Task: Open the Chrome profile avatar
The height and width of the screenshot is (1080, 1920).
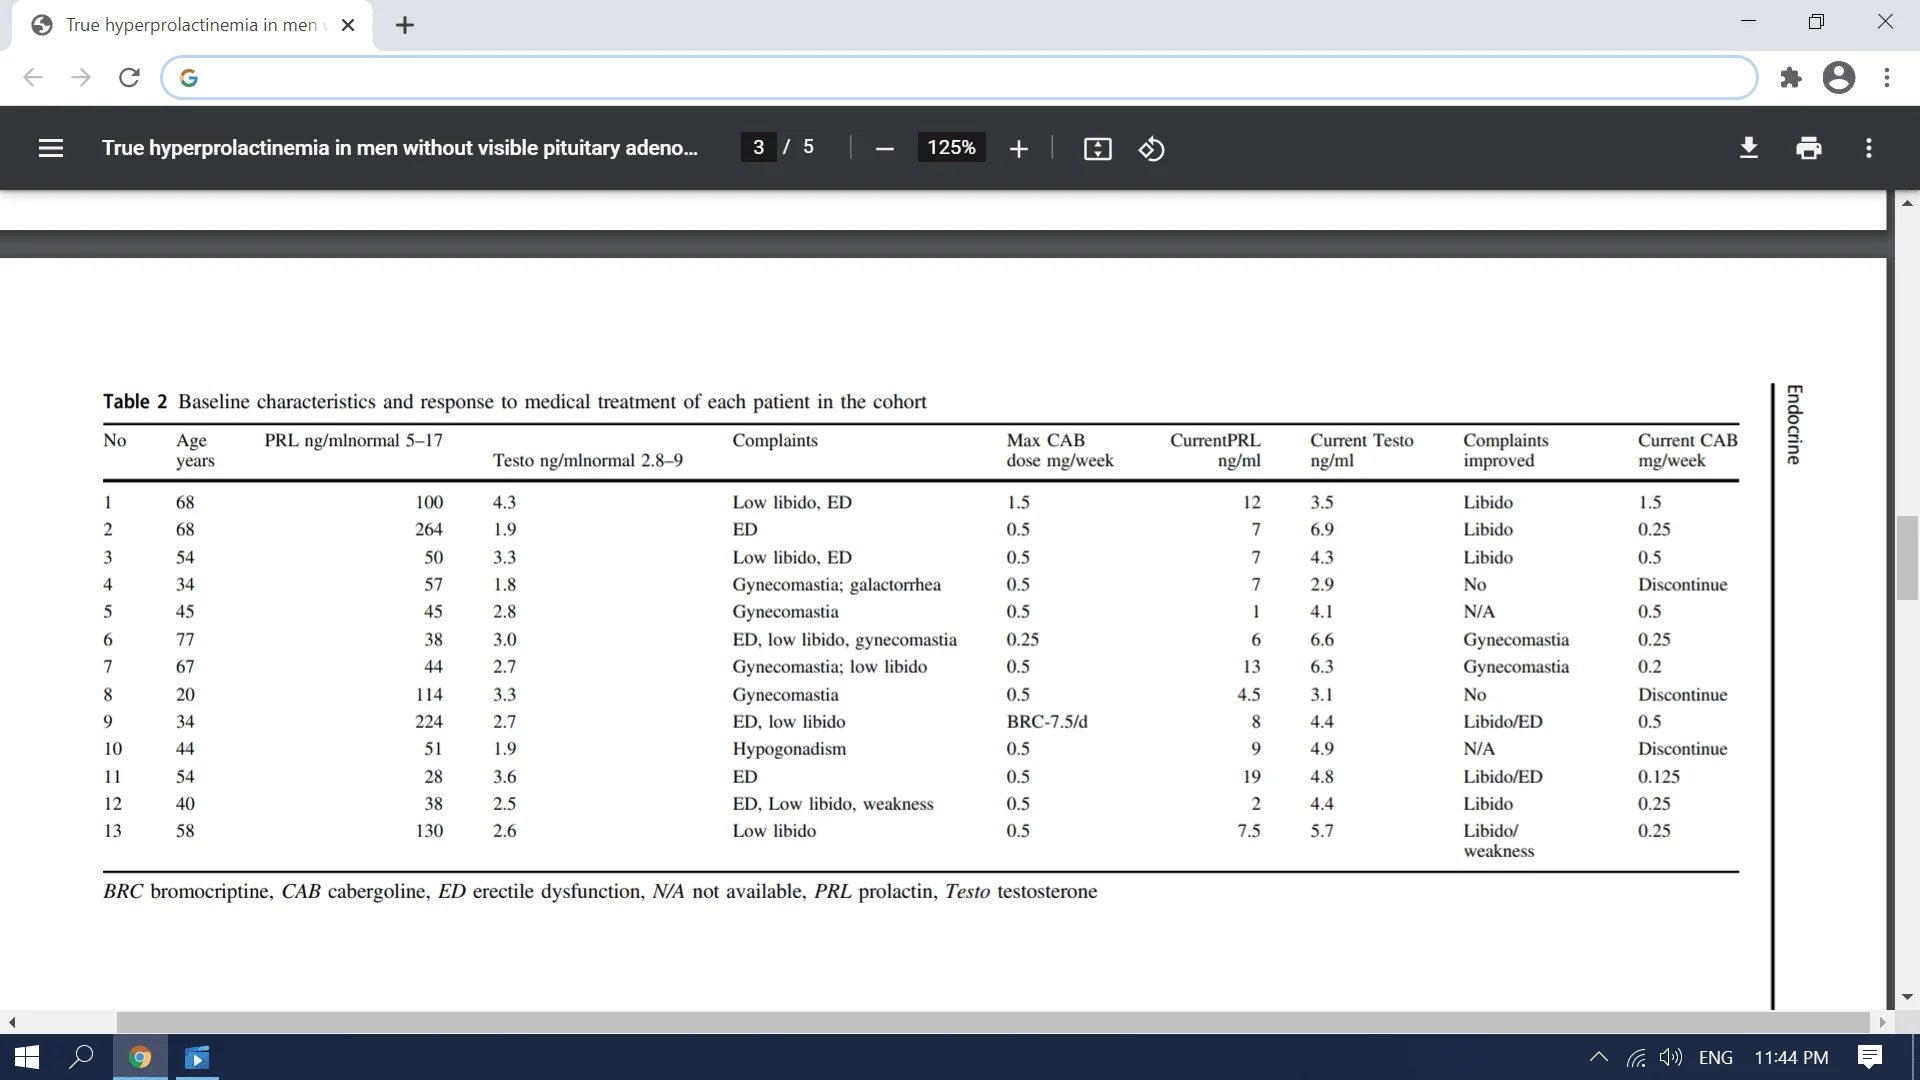Action: click(x=1838, y=77)
